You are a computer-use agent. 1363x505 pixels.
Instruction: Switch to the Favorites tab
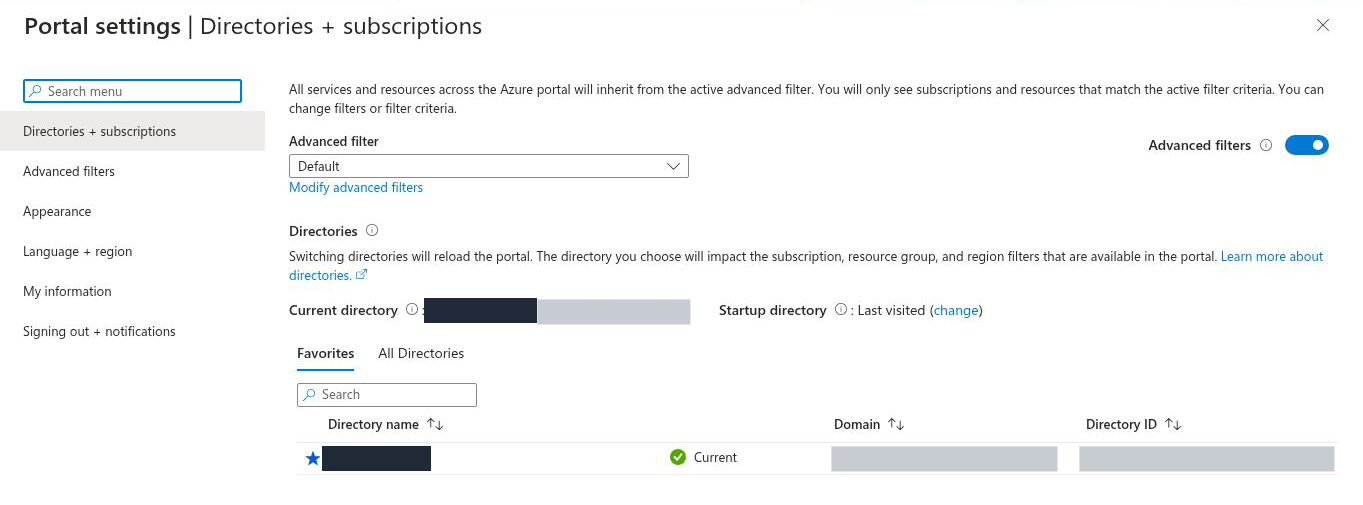(325, 353)
